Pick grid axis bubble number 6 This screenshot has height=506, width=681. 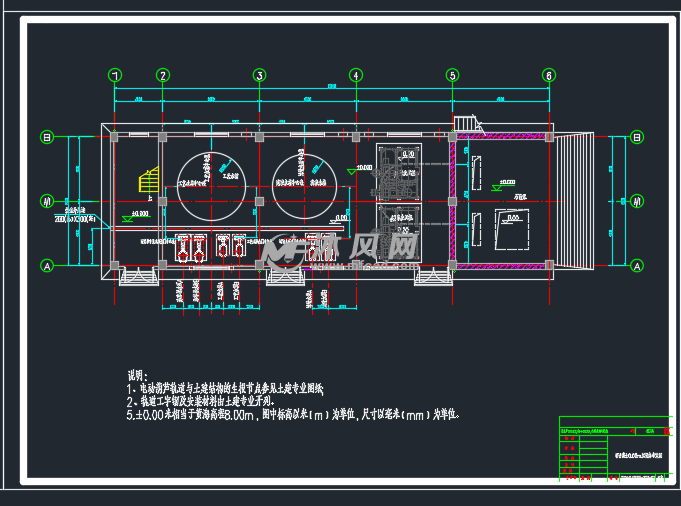549,76
